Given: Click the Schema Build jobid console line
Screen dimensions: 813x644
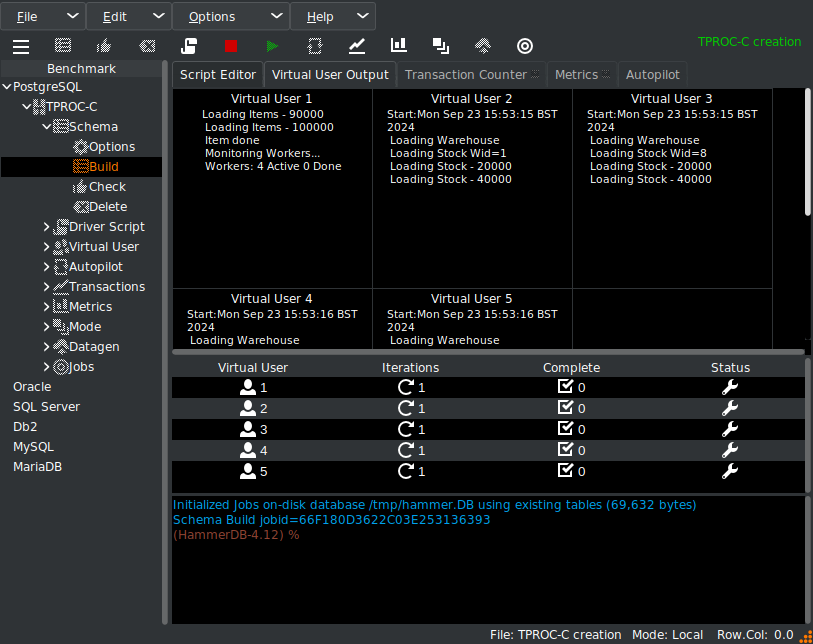Looking at the screenshot, I should pos(331,520).
